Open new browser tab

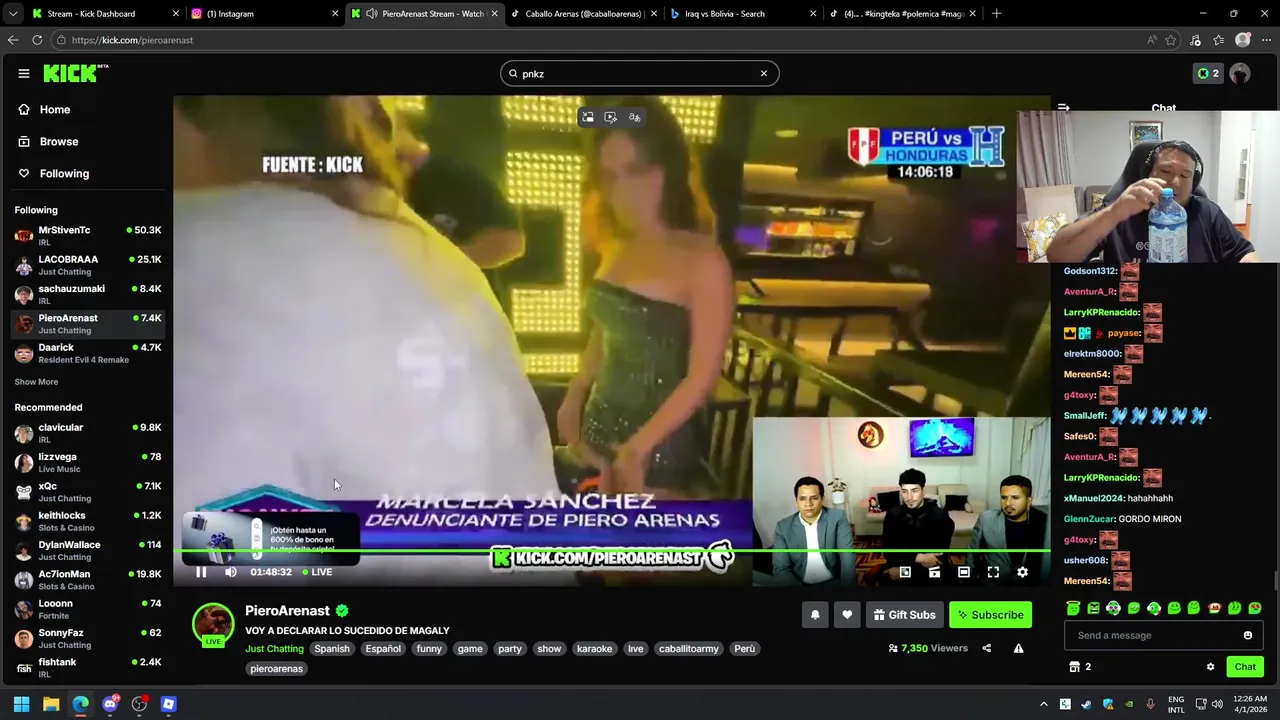[996, 14]
